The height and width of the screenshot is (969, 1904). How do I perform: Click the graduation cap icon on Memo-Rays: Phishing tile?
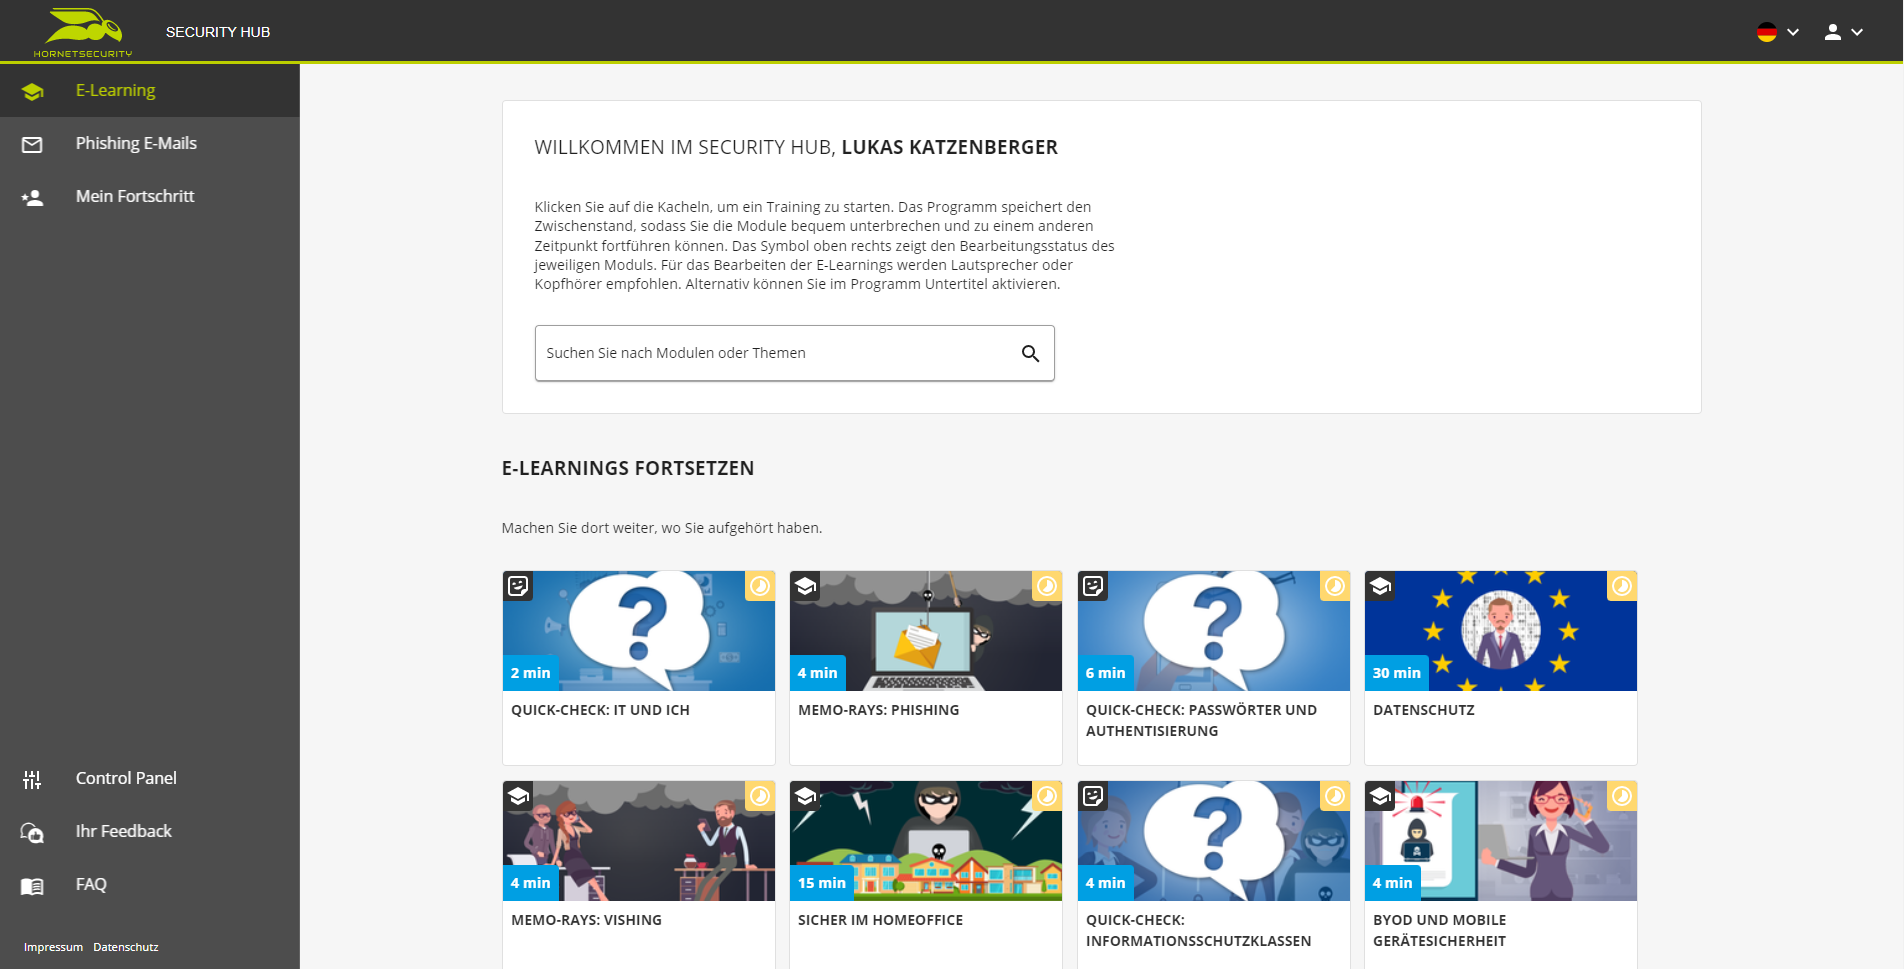[805, 586]
